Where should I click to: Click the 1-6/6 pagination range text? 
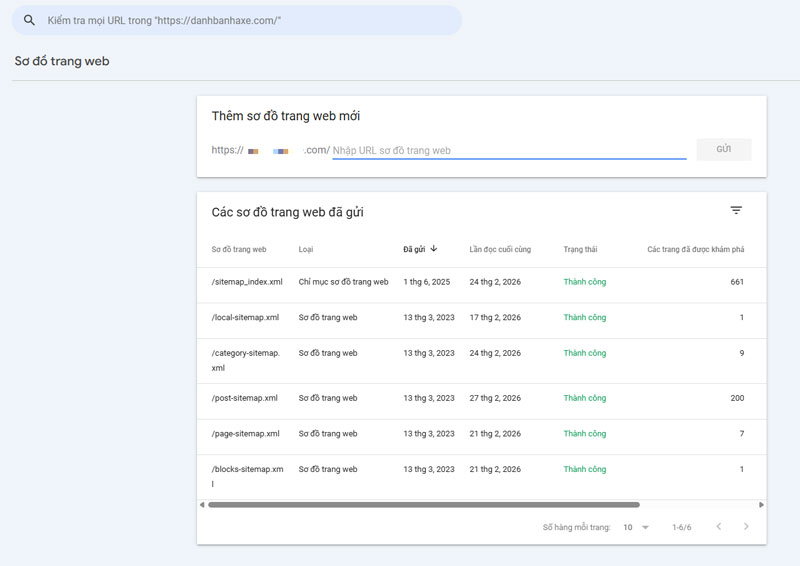pyautogui.click(x=682, y=527)
